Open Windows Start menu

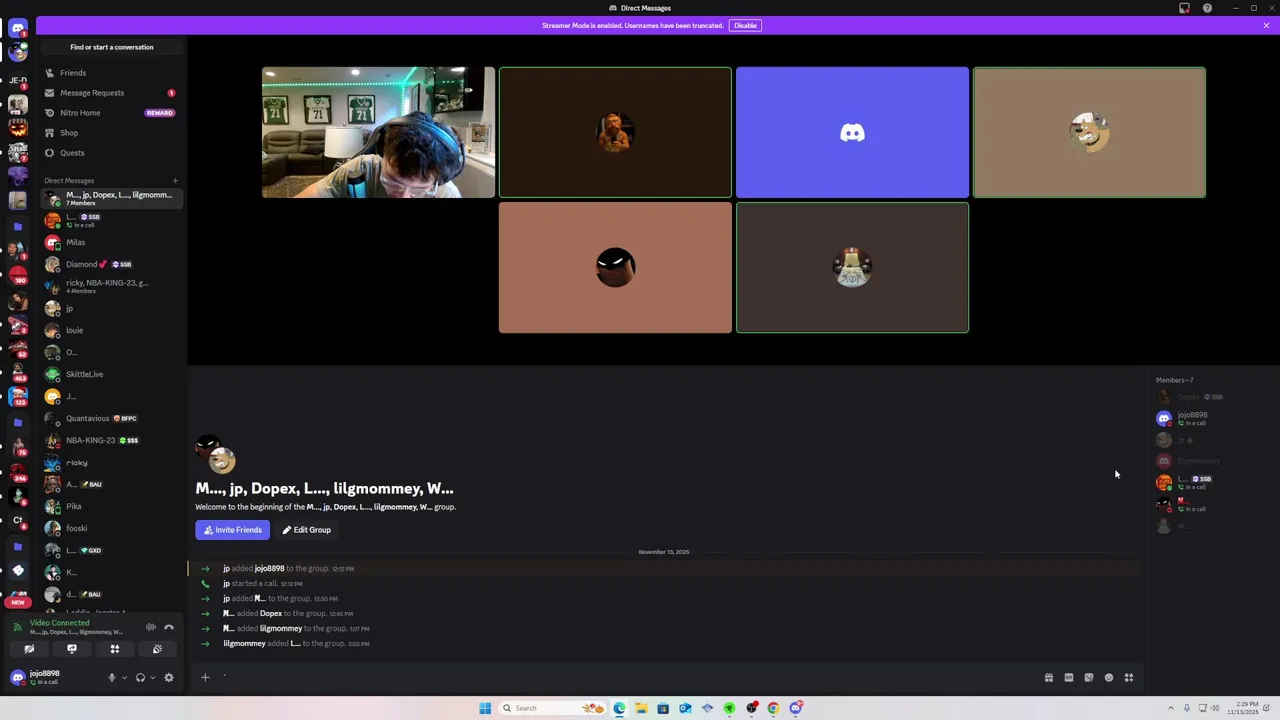(485, 708)
